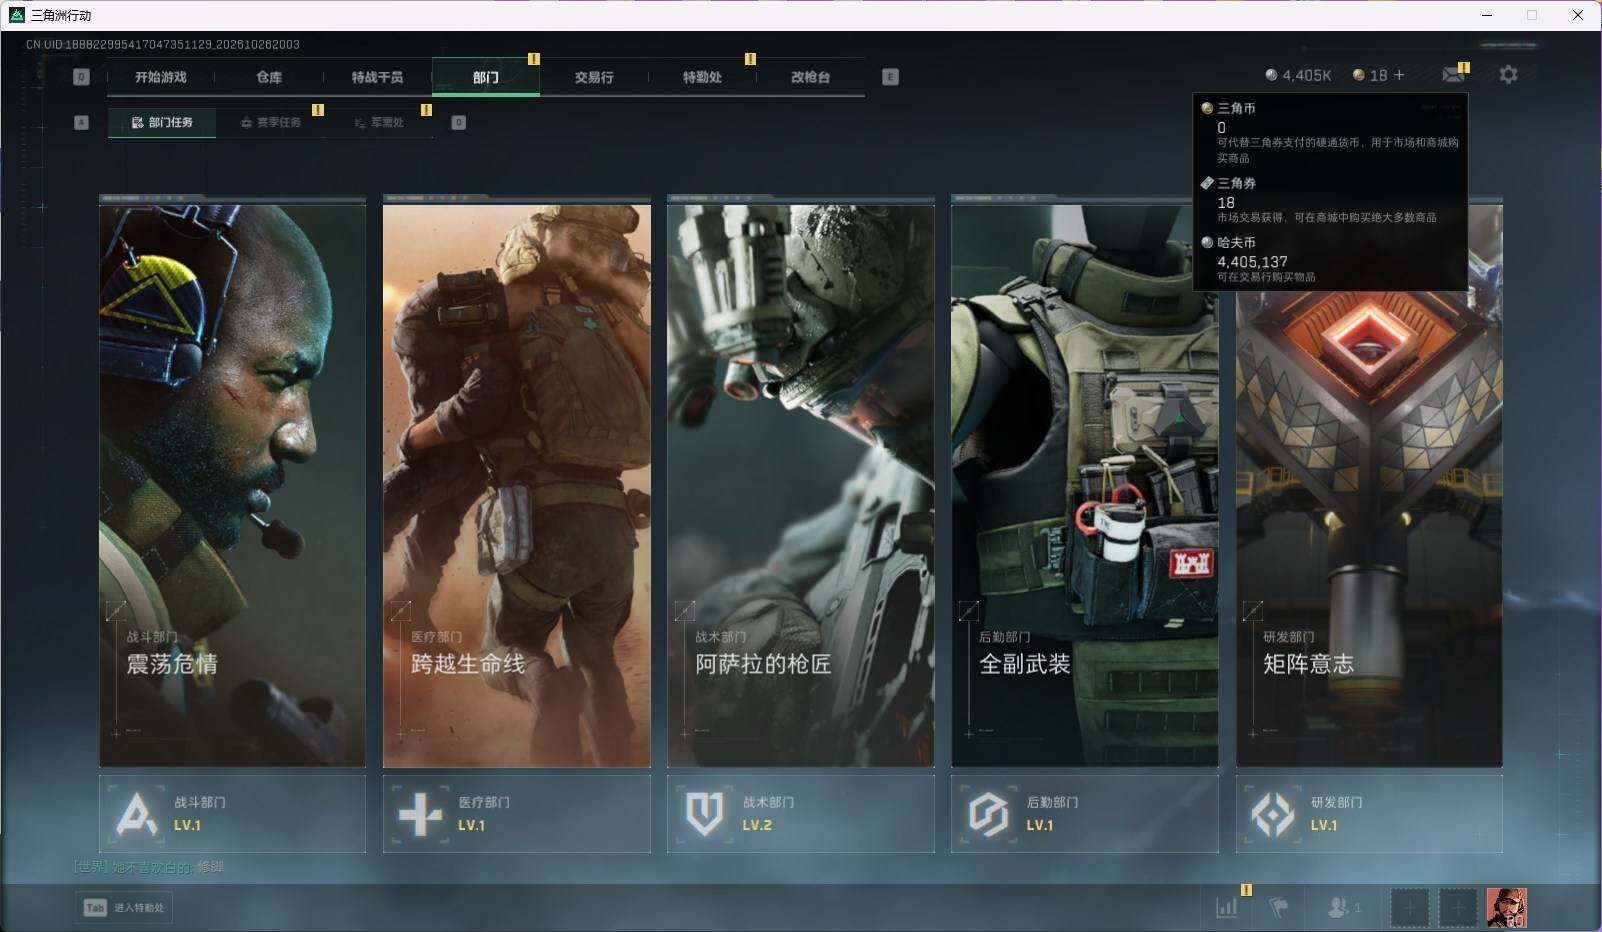The image size is (1602, 932).
Task: Click the Q key hint before 开始游戏
Action: click(81, 77)
